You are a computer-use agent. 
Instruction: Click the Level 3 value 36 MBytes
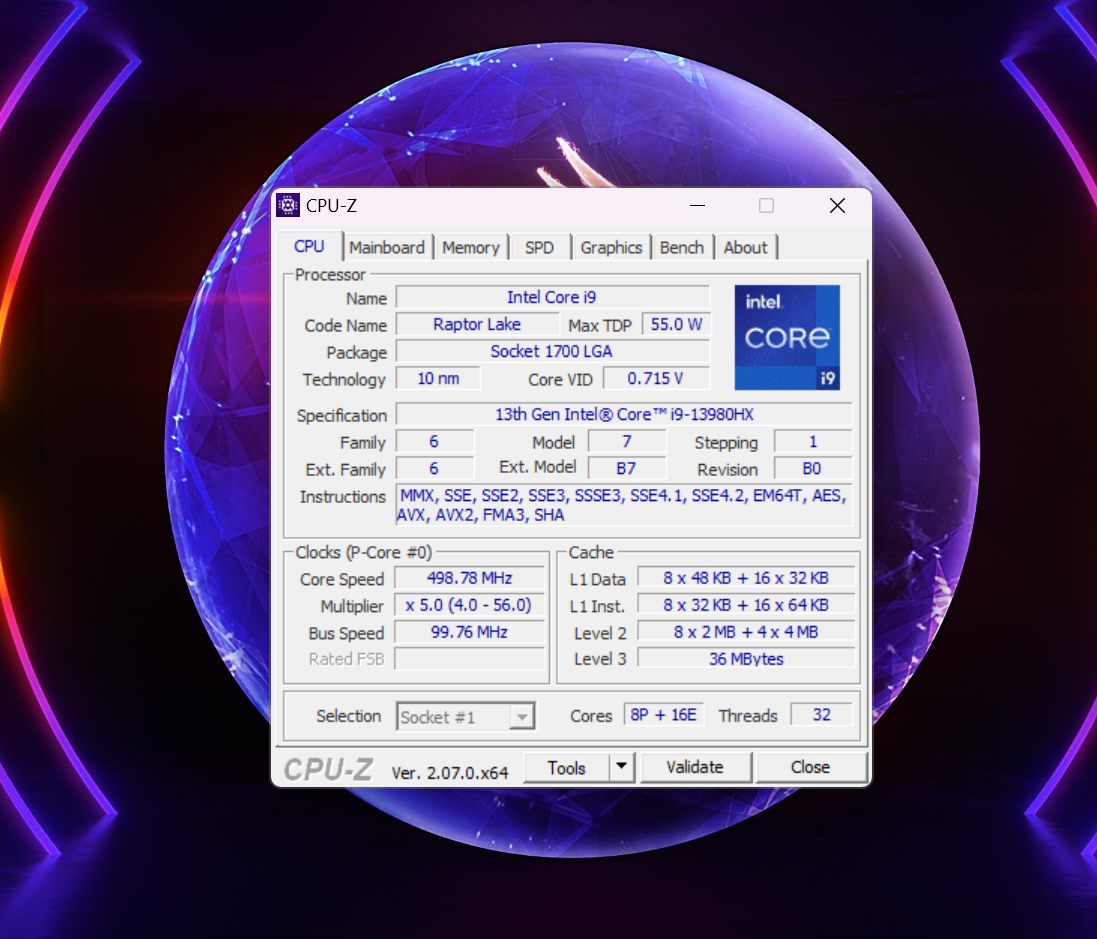pos(746,659)
